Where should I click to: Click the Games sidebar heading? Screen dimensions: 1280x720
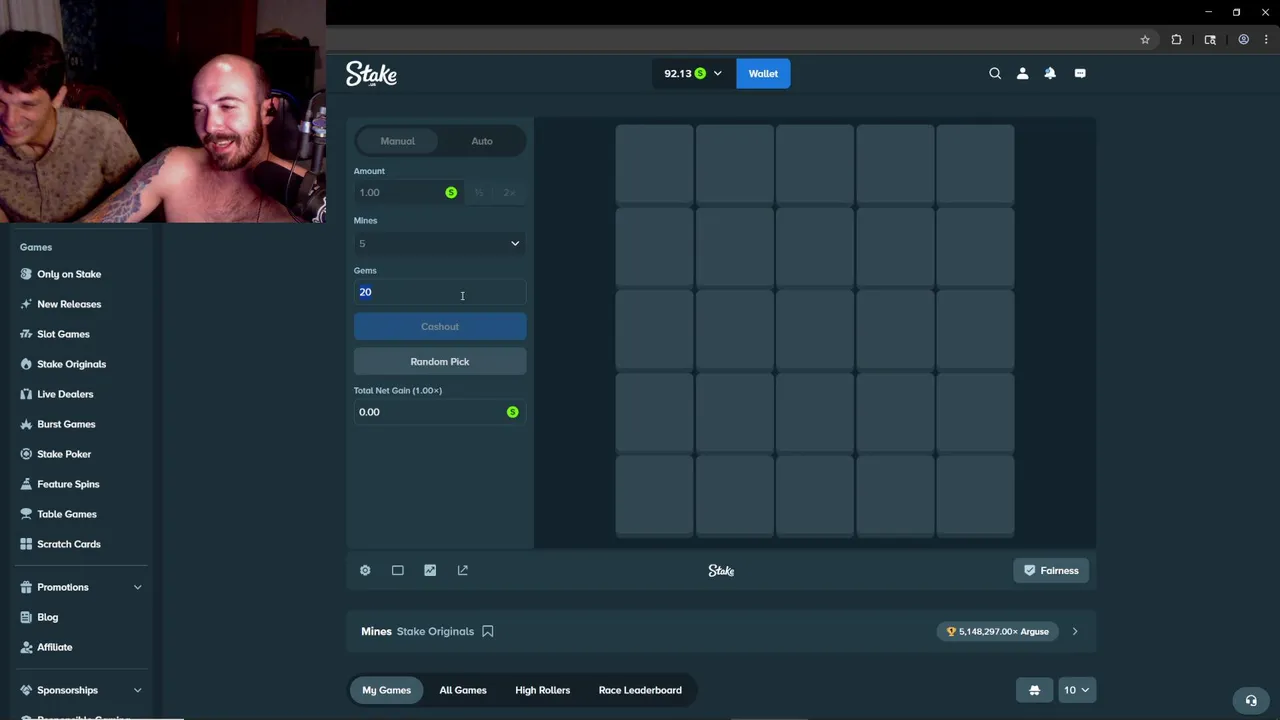tap(36, 247)
